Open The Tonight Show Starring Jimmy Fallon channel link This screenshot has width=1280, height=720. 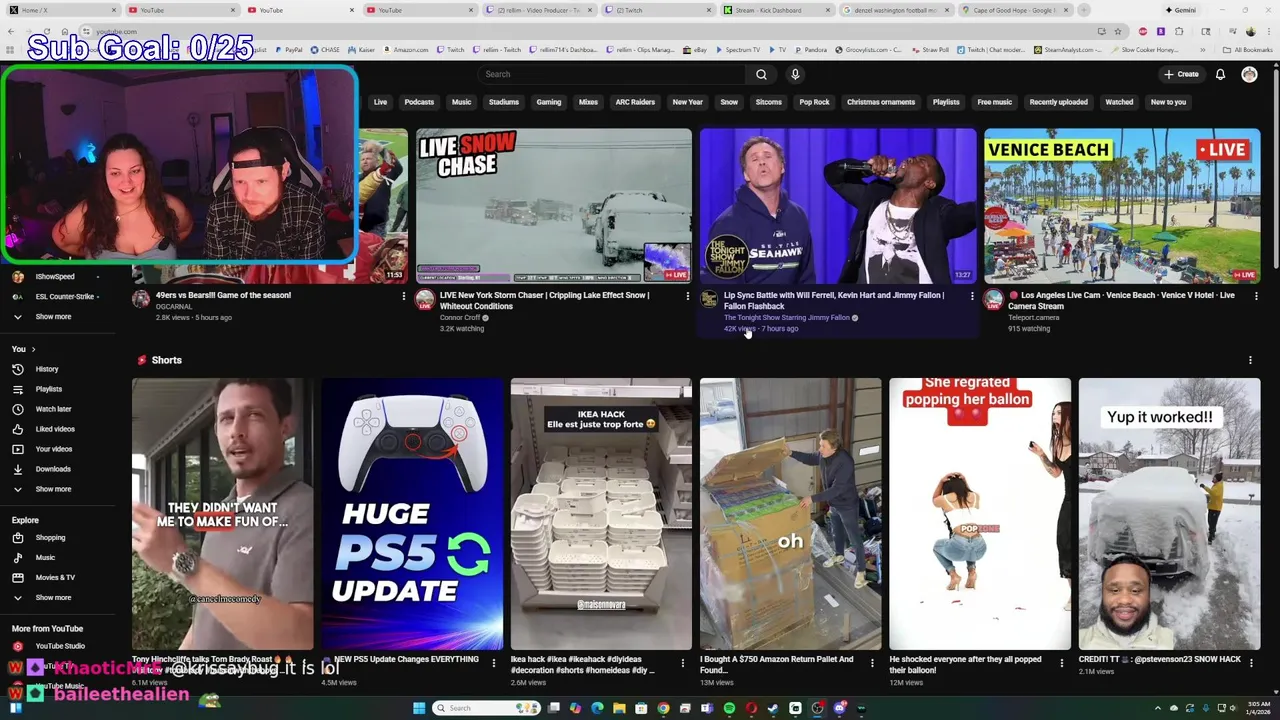pyautogui.click(x=786, y=318)
